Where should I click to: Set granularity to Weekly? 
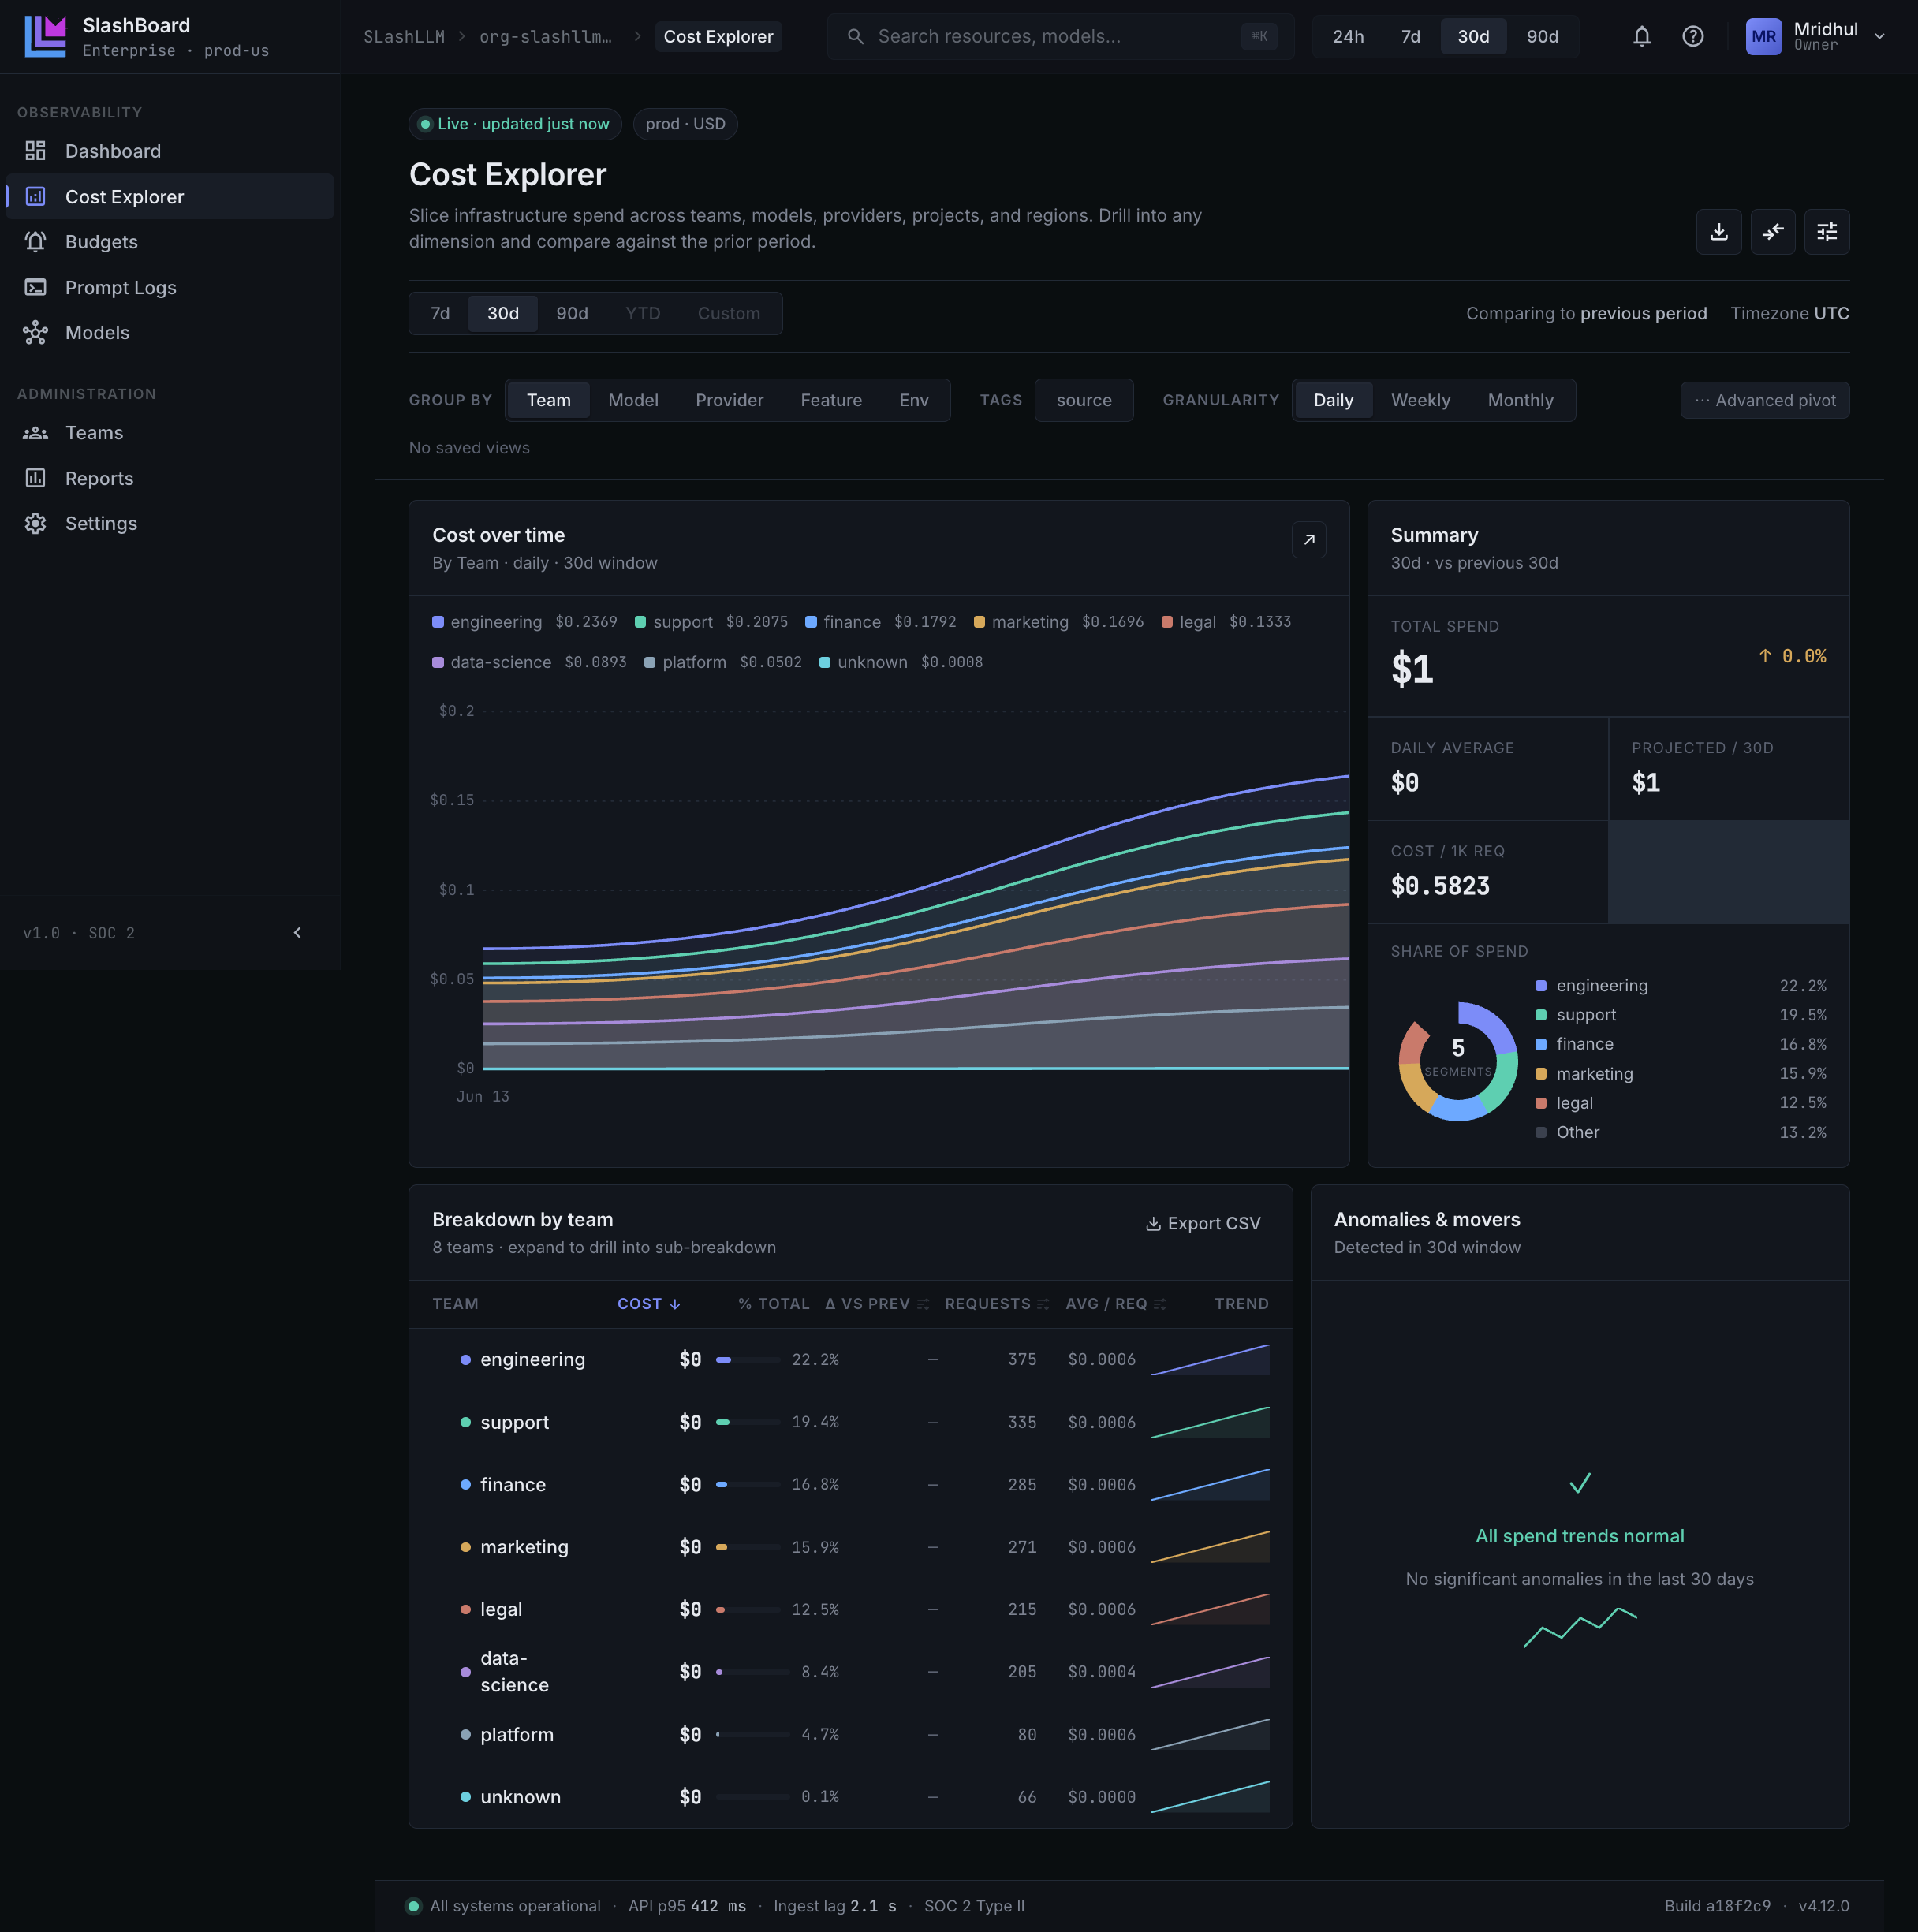1420,400
